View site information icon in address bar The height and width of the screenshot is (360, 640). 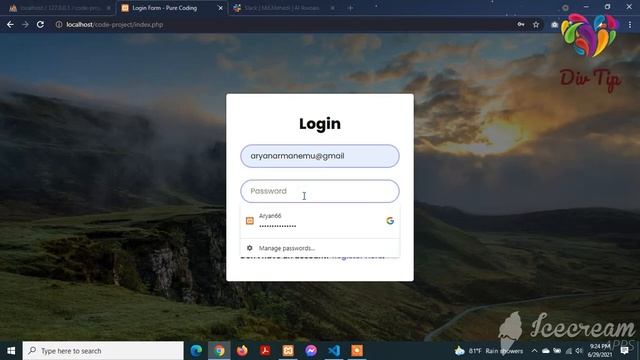(x=59, y=24)
